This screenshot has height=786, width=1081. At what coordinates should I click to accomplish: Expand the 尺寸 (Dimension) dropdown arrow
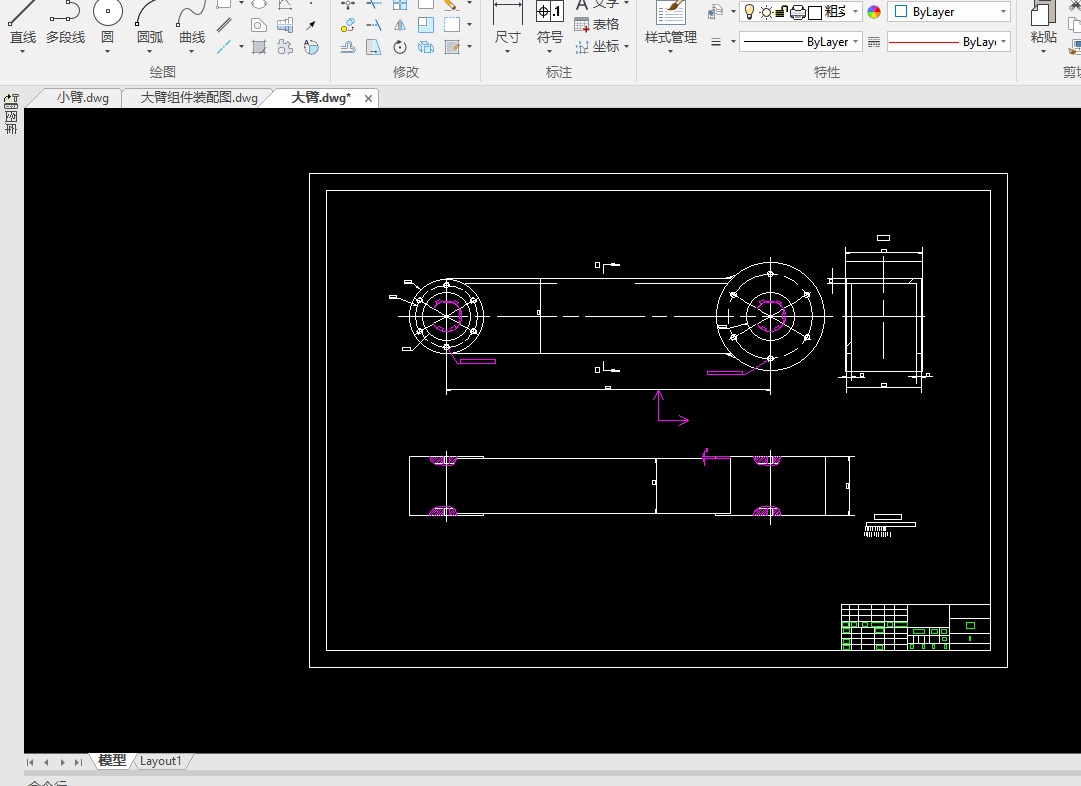(x=508, y=51)
